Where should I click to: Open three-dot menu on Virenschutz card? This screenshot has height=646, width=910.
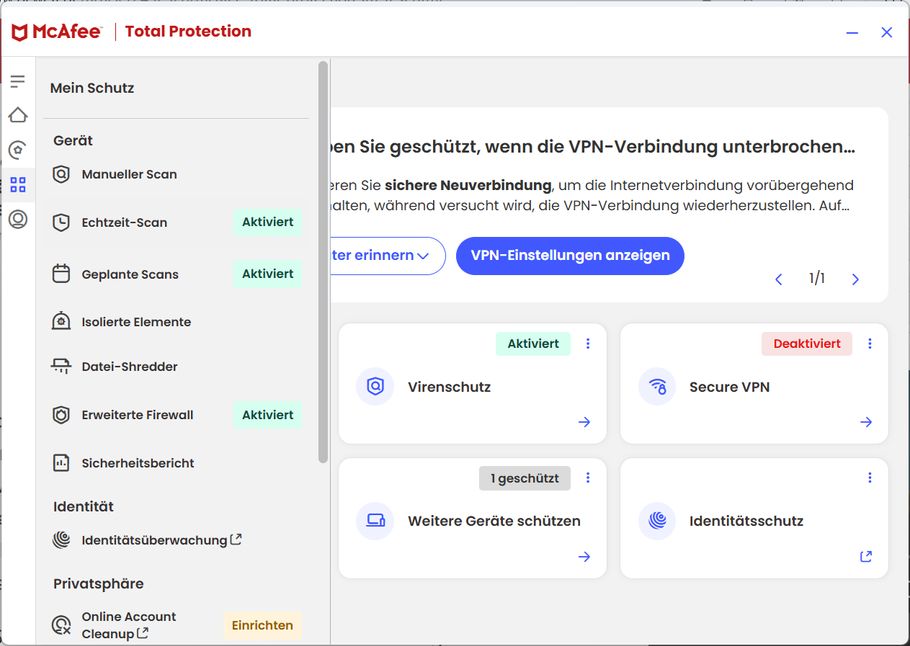pos(588,344)
